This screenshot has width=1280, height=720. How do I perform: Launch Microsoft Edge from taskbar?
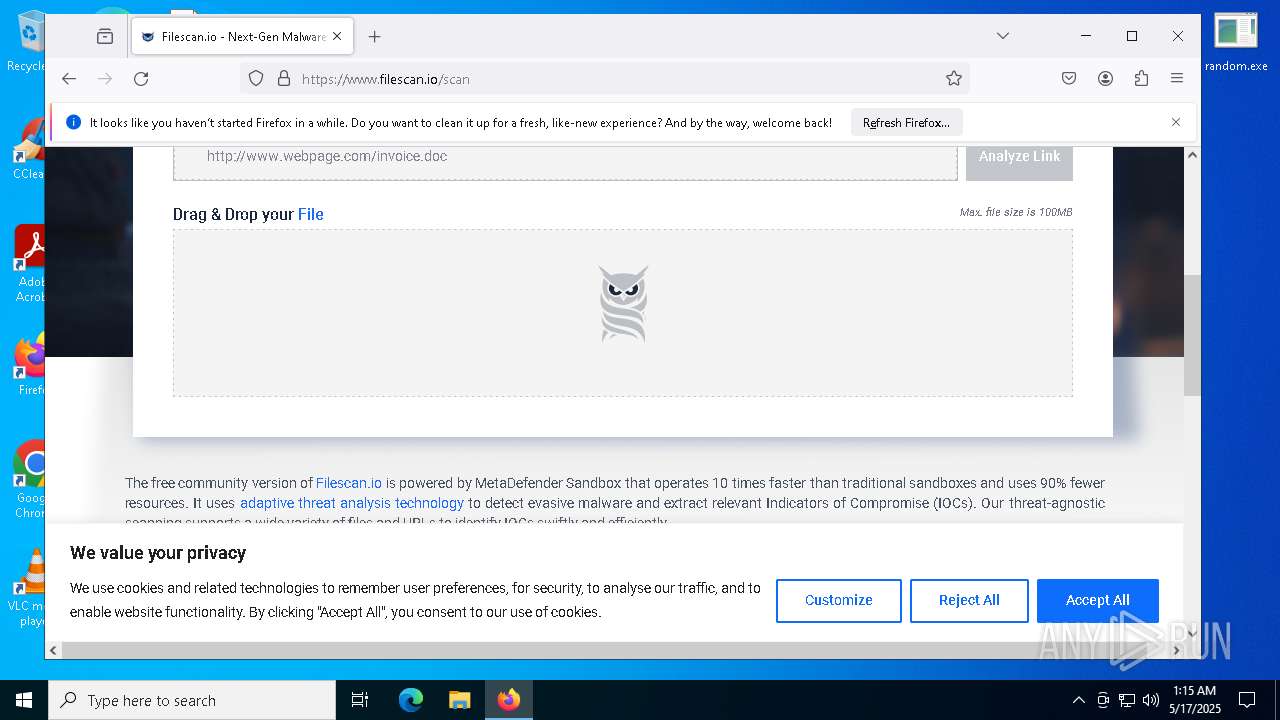coord(411,700)
